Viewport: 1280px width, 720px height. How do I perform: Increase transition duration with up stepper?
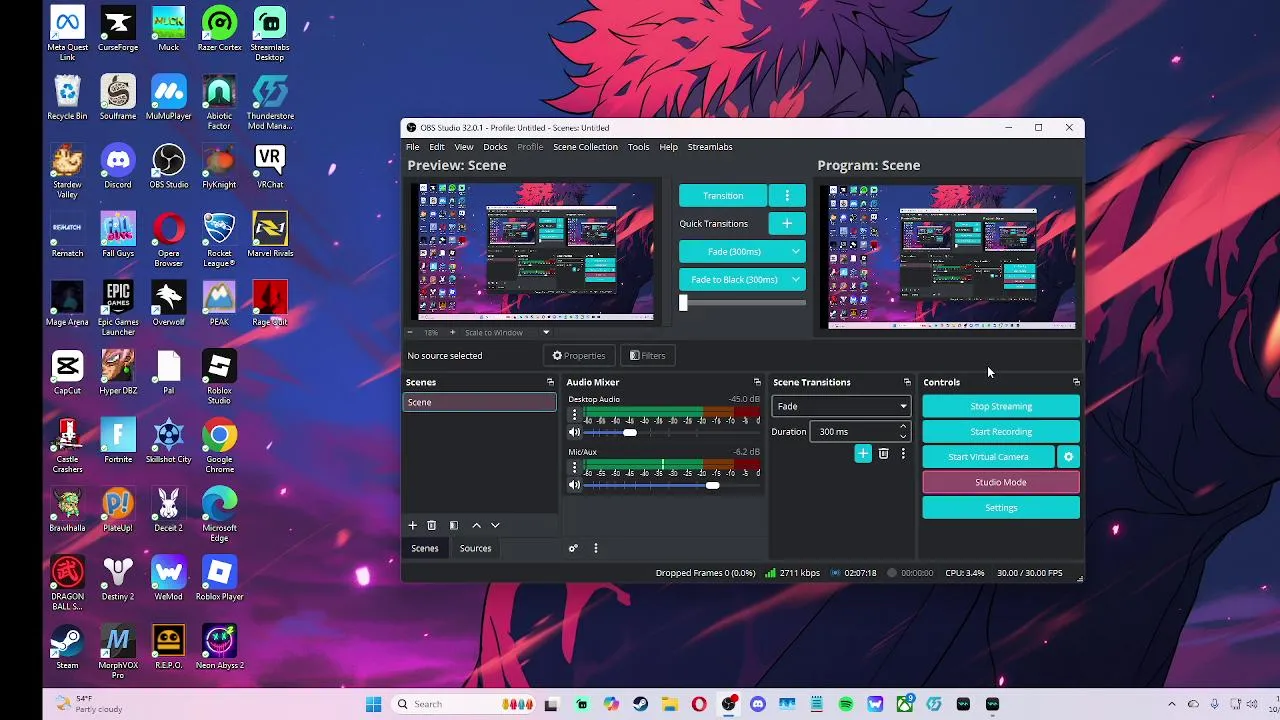903,427
